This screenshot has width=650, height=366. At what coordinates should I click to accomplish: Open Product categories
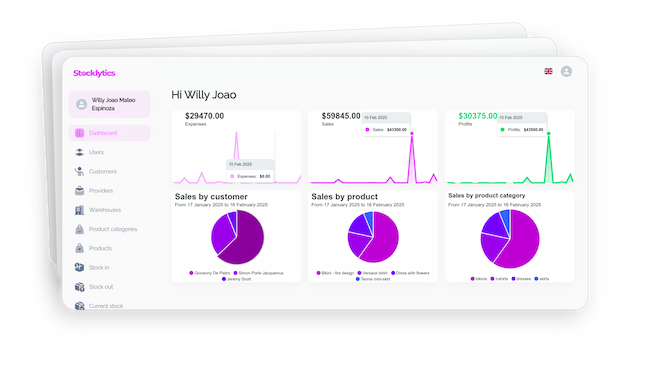(113, 229)
